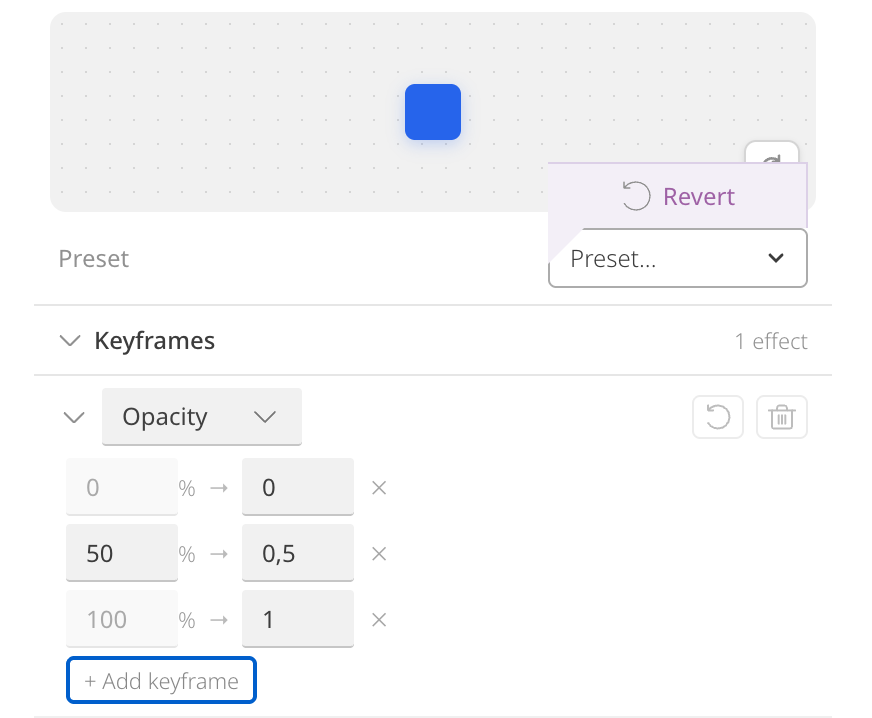Collapse the Opacity effect details
The image size is (872, 718).
(x=73, y=417)
